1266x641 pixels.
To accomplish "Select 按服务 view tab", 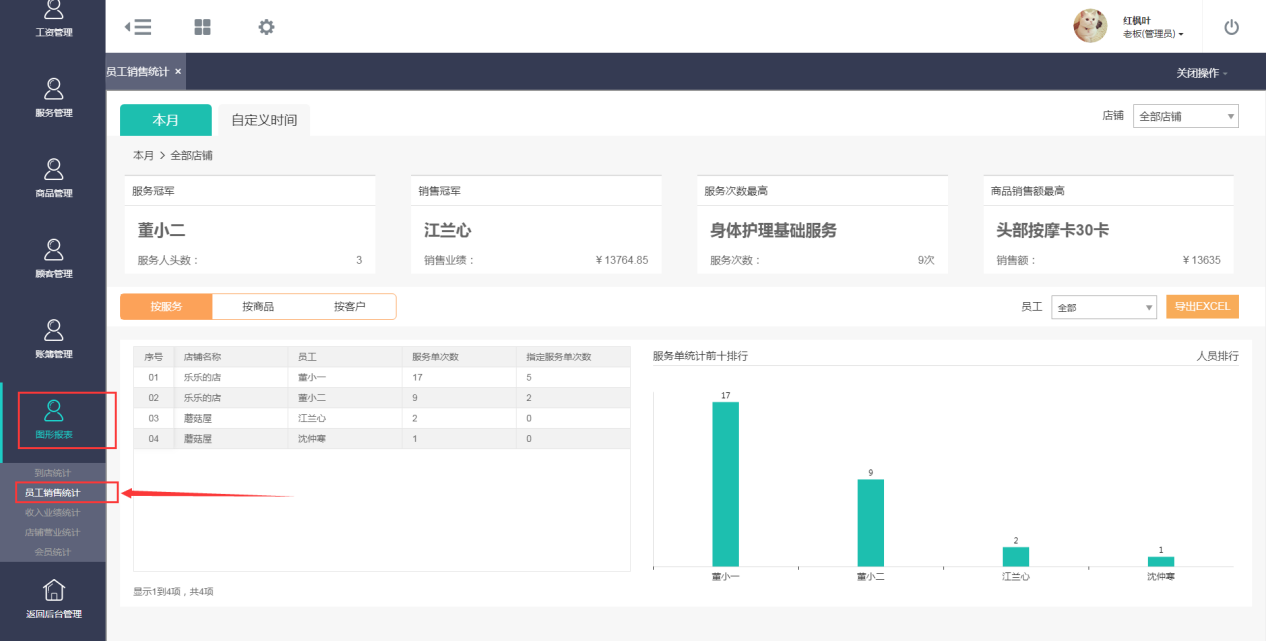I will (x=166, y=306).
